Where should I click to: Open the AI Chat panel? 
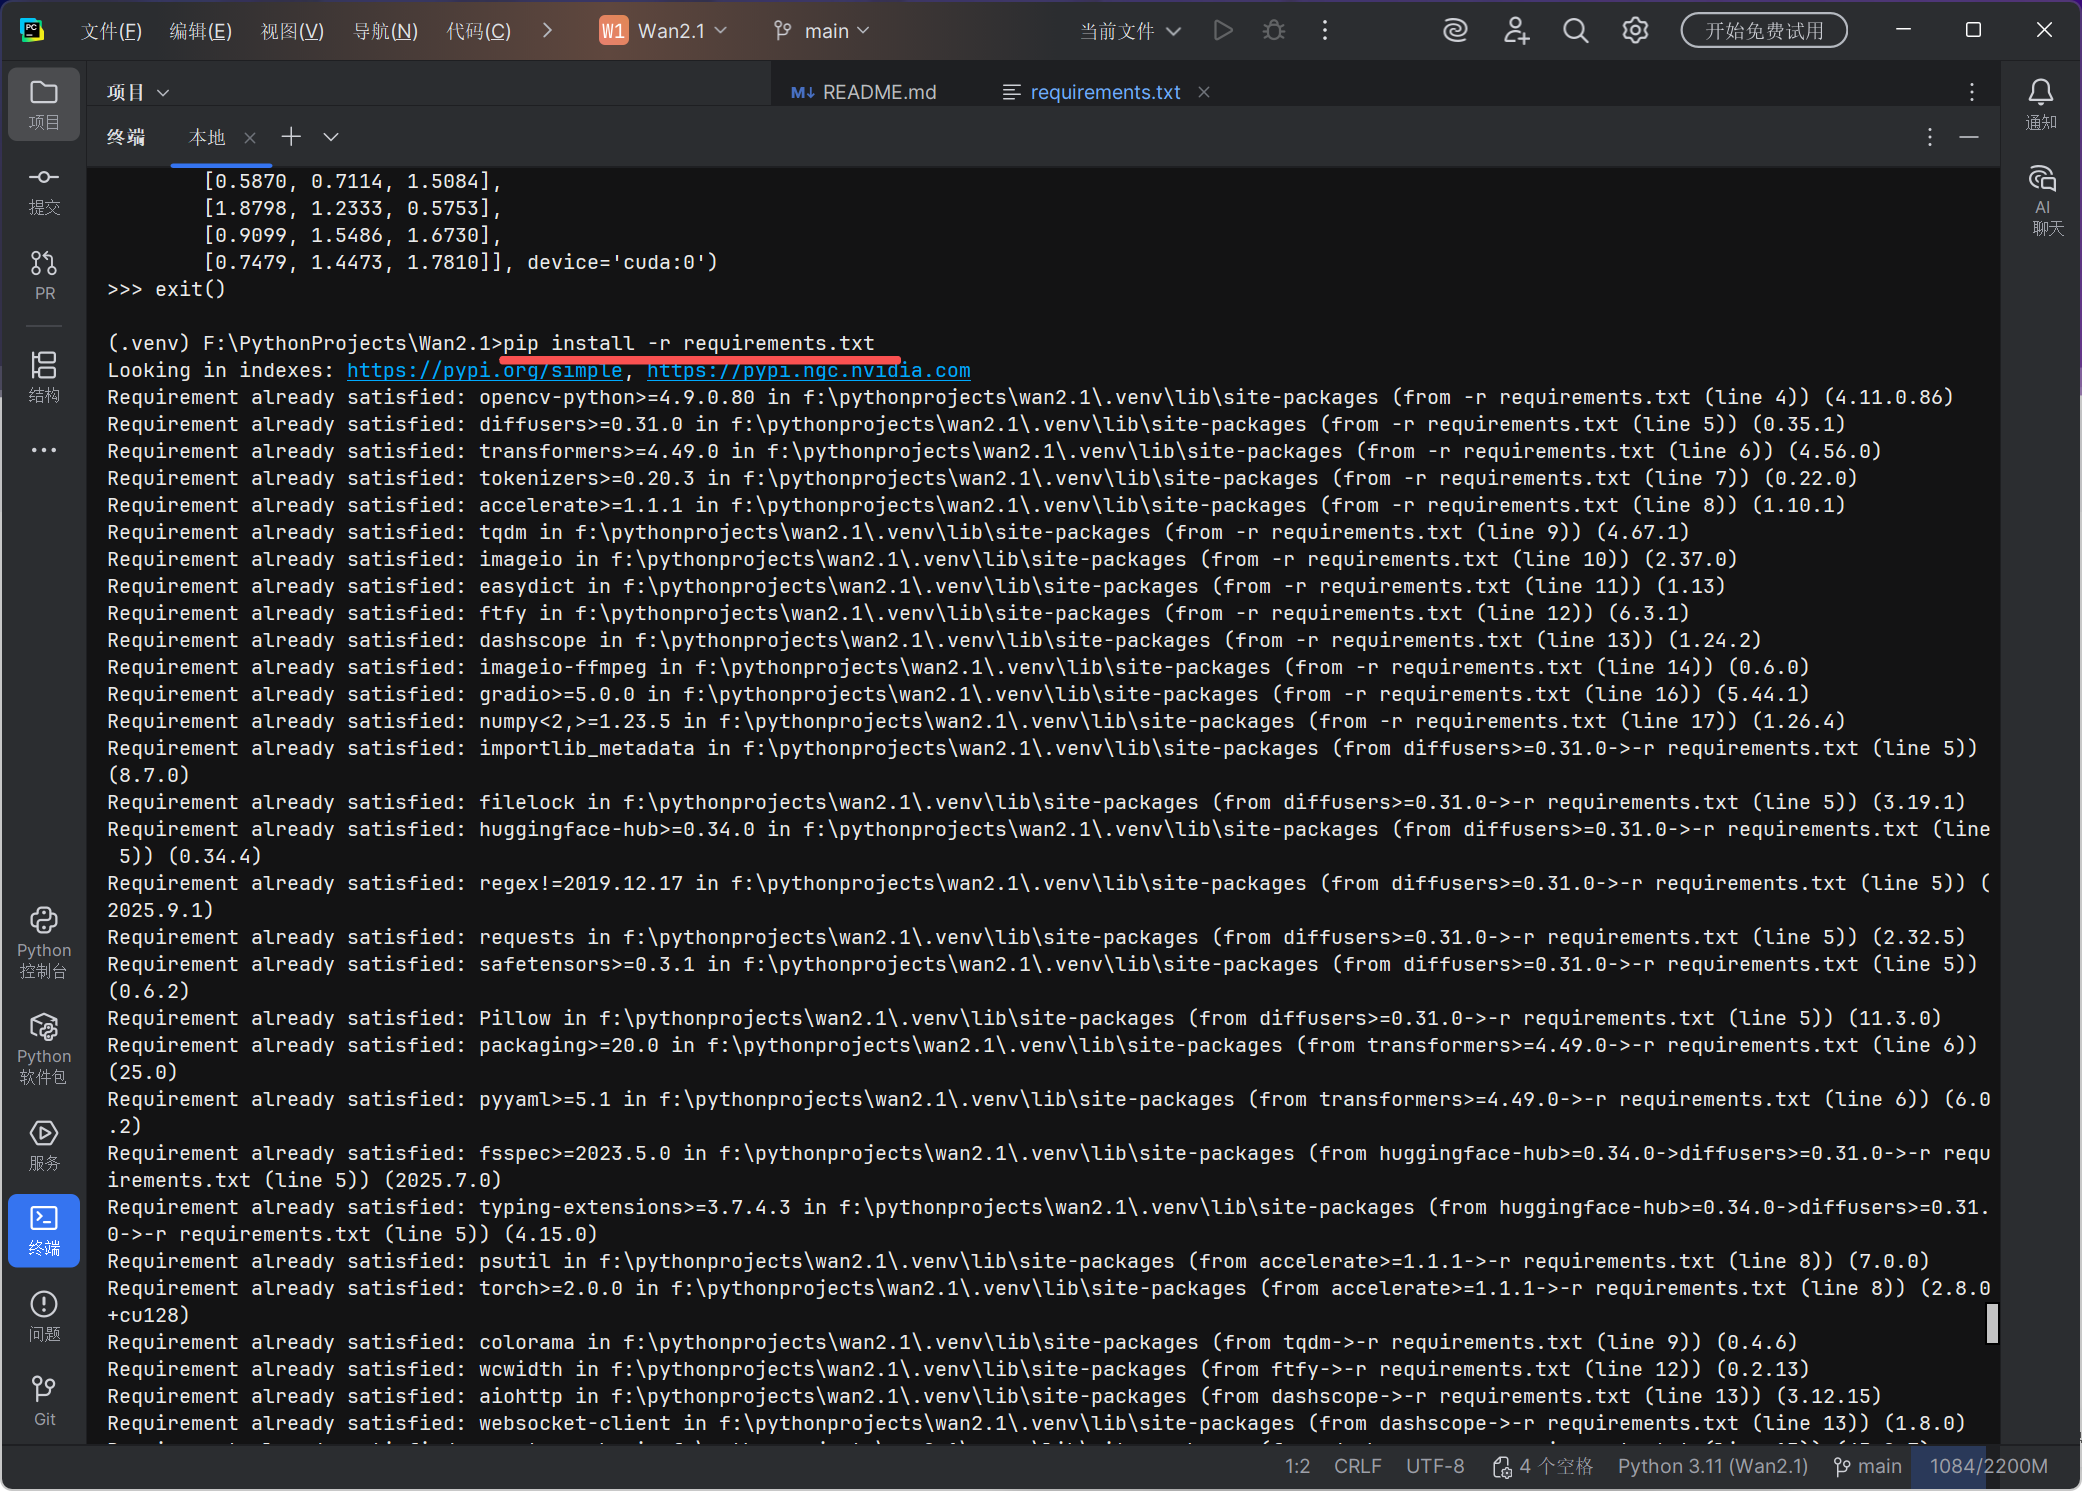click(2041, 202)
